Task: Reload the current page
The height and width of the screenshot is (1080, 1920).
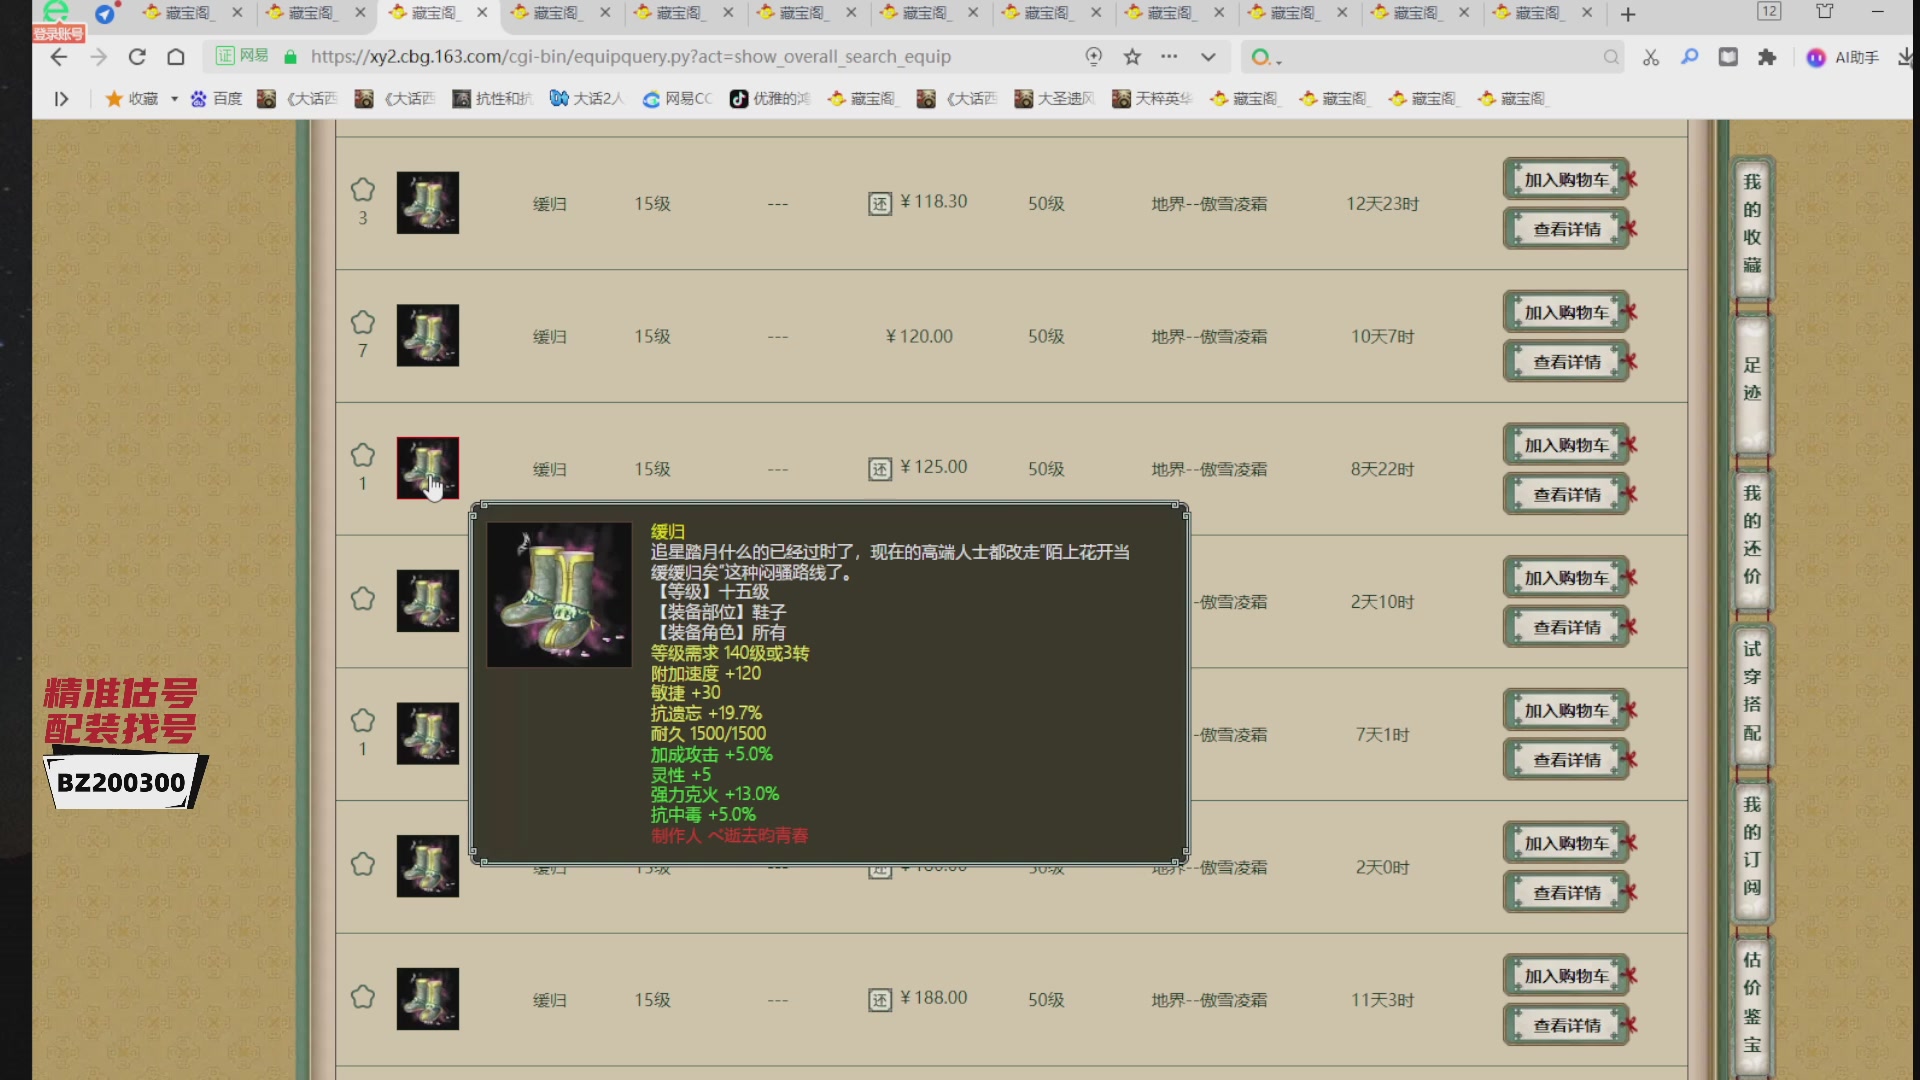Action: click(137, 57)
